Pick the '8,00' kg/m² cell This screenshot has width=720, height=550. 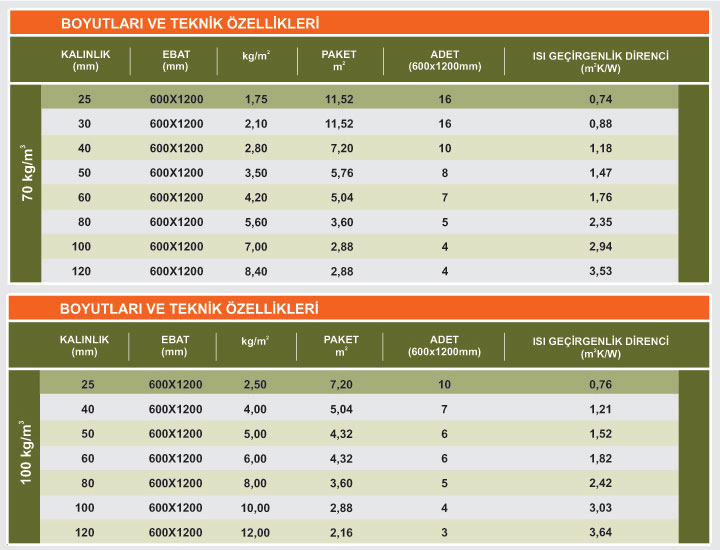click(255, 483)
